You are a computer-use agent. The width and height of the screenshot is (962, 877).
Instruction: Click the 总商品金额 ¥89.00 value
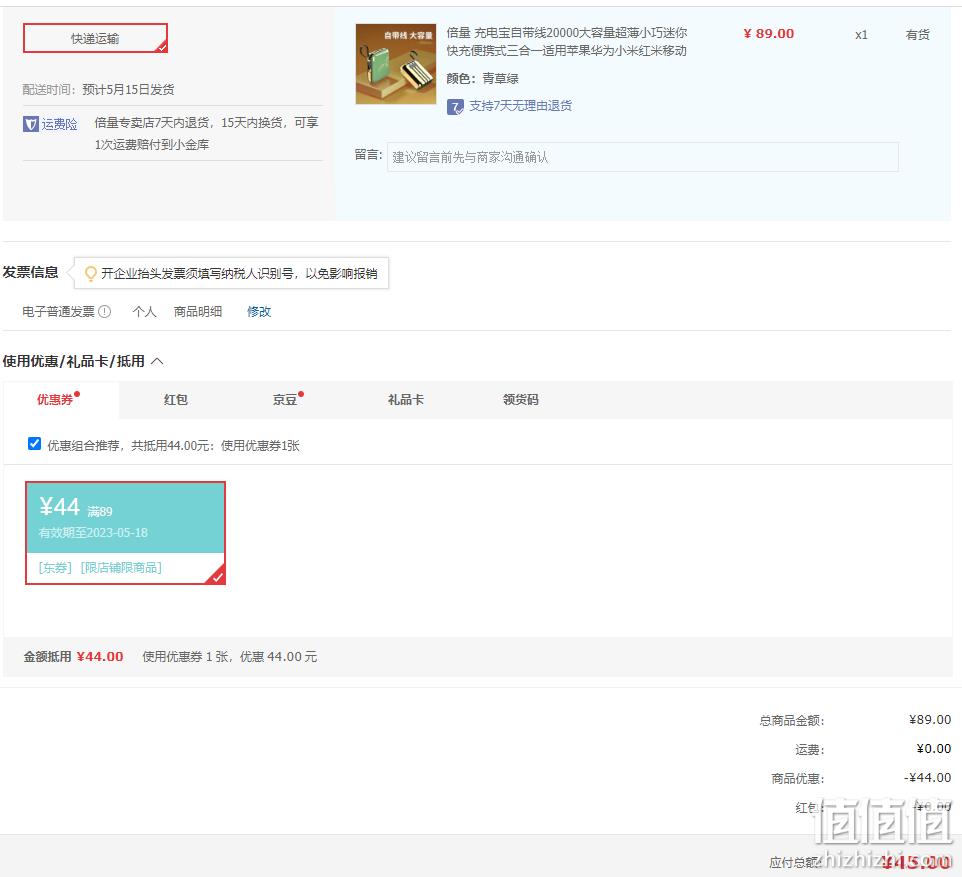click(x=929, y=719)
